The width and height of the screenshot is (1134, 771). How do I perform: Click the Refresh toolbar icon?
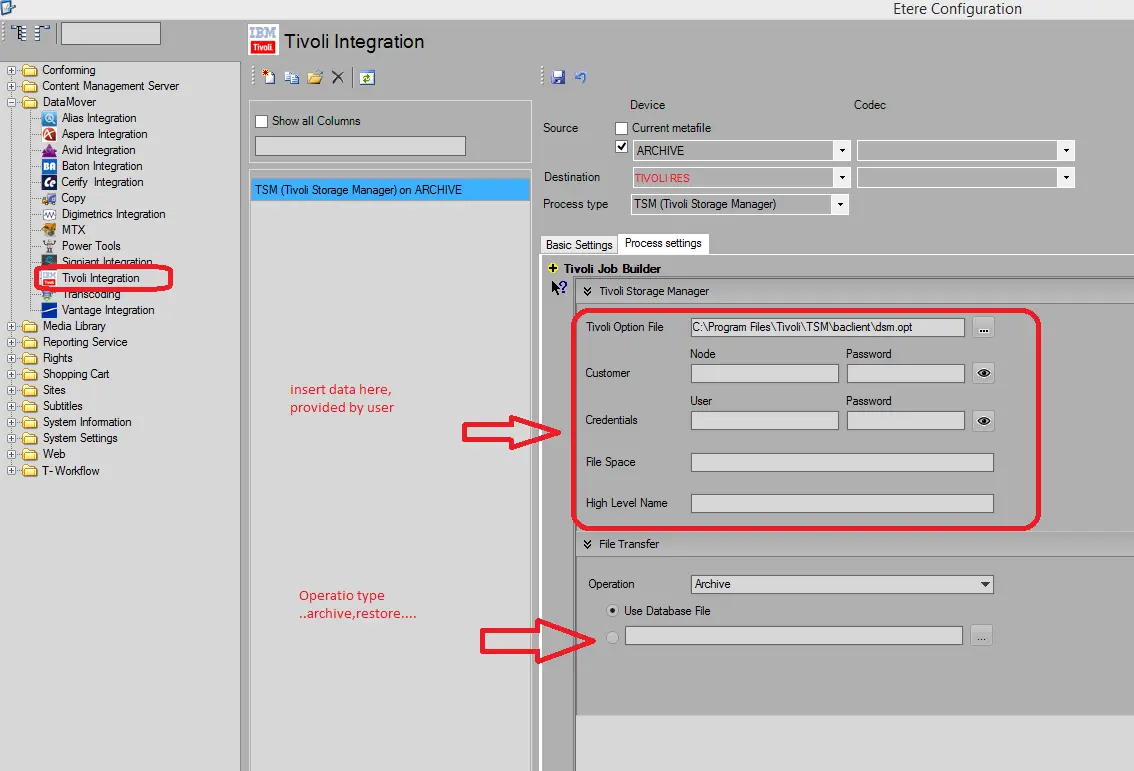click(x=367, y=77)
